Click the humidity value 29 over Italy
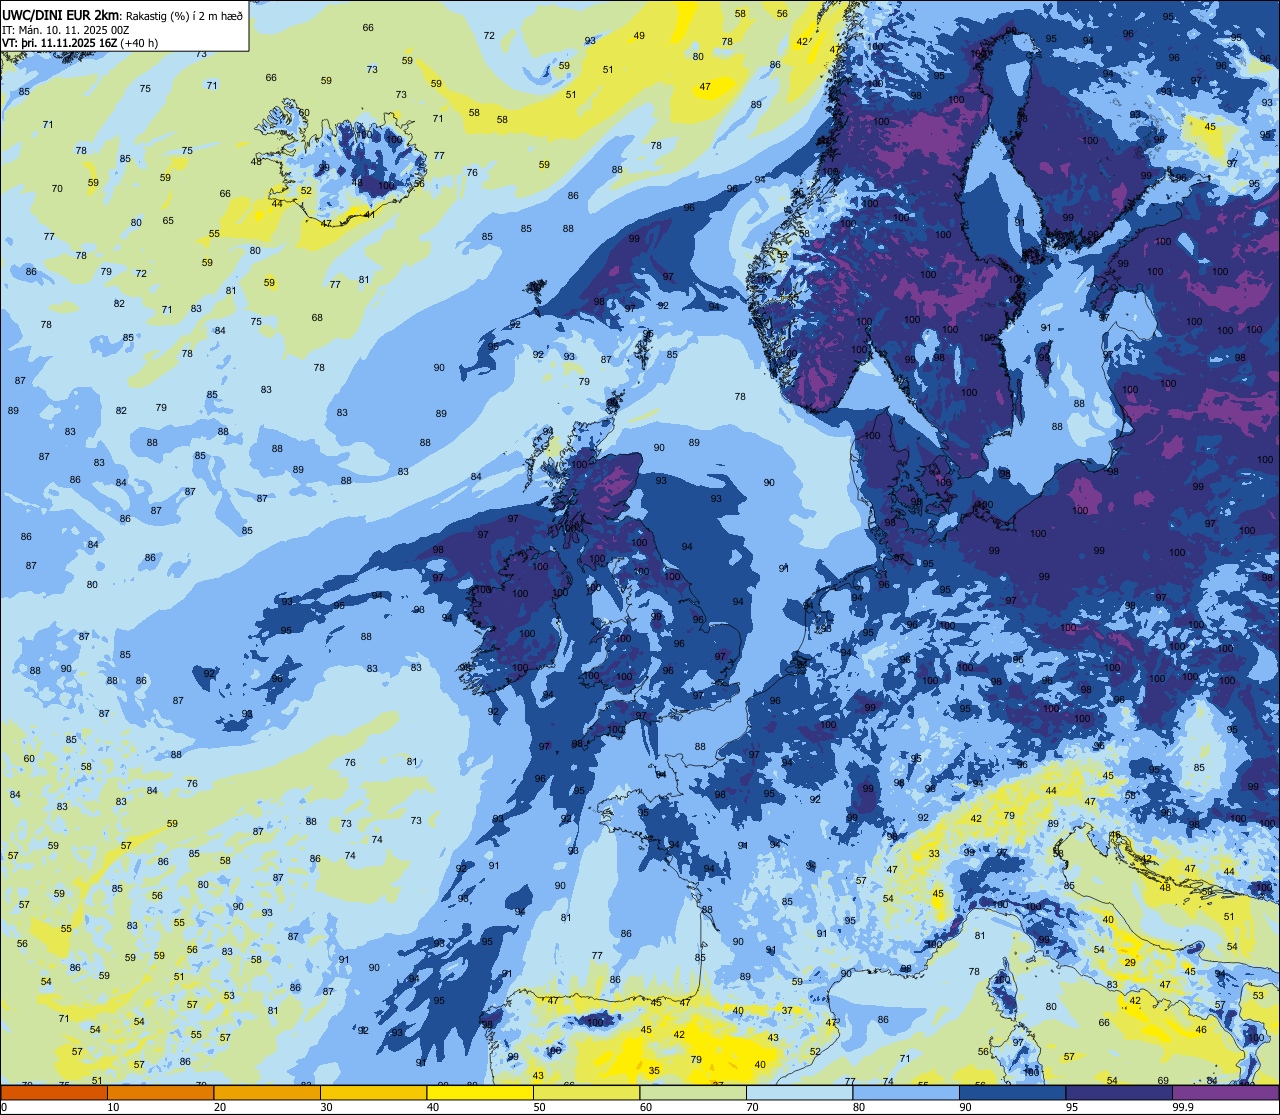The image size is (1280, 1115). pyautogui.click(x=1130, y=962)
